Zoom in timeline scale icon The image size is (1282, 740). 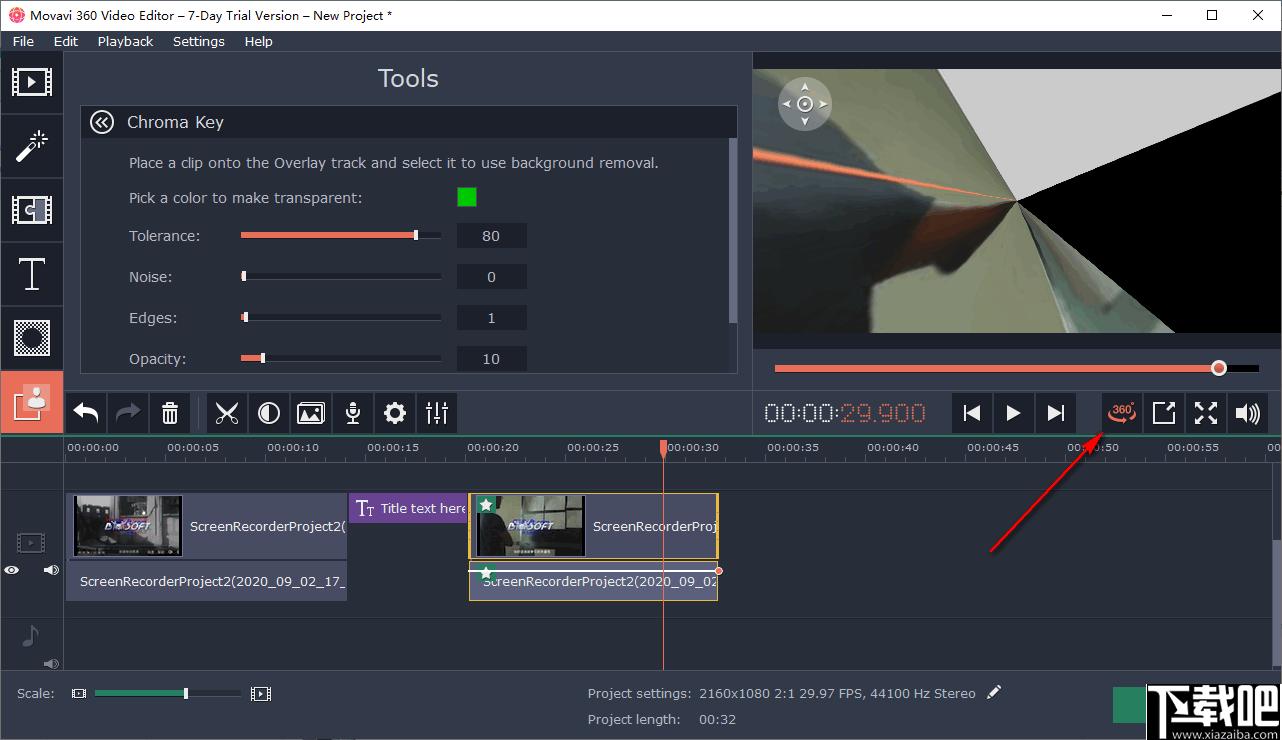coord(261,693)
